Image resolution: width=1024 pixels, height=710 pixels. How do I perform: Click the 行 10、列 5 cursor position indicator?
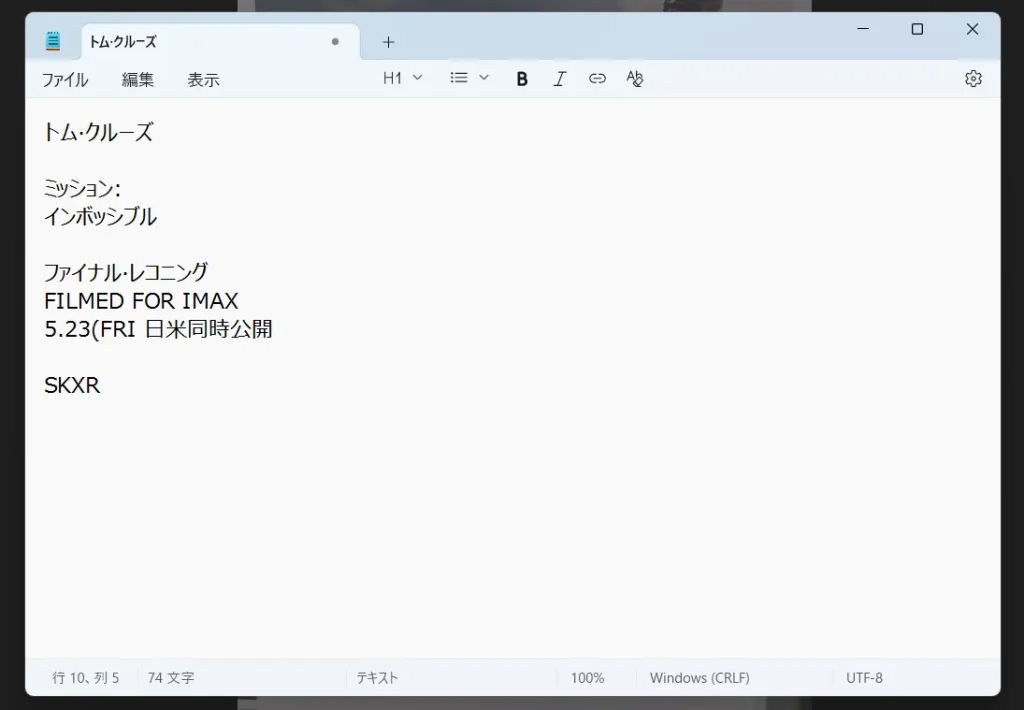pos(86,678)
